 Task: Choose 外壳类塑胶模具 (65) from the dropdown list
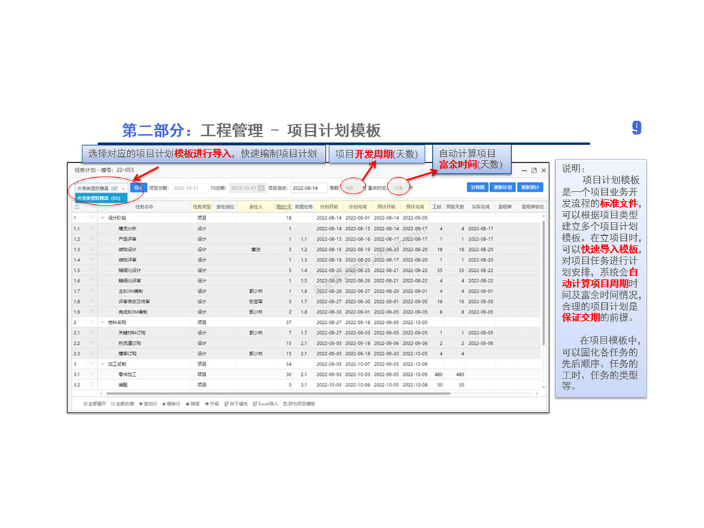(101, 198)
